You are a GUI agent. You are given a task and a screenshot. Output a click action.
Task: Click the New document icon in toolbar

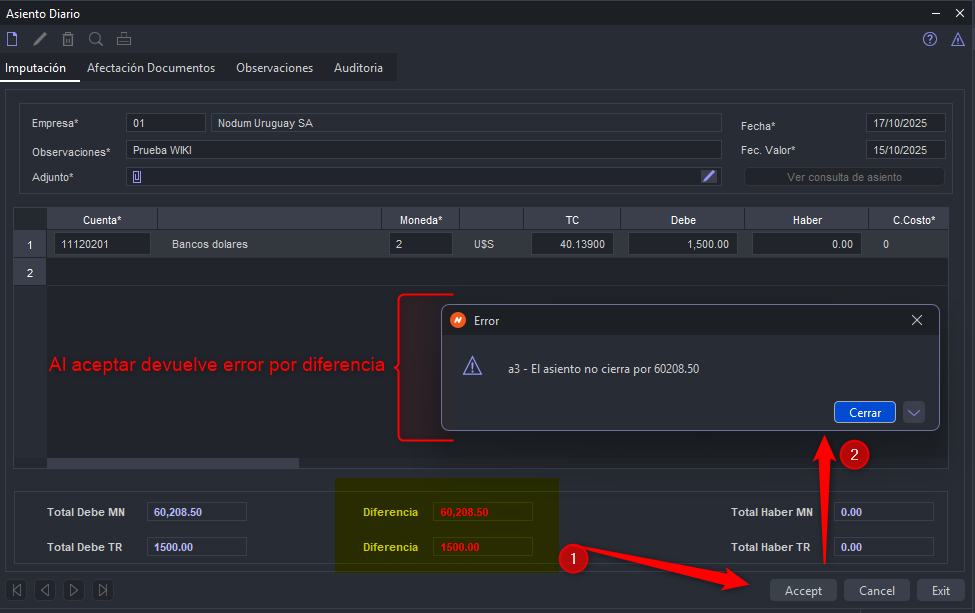coord(12,39)
